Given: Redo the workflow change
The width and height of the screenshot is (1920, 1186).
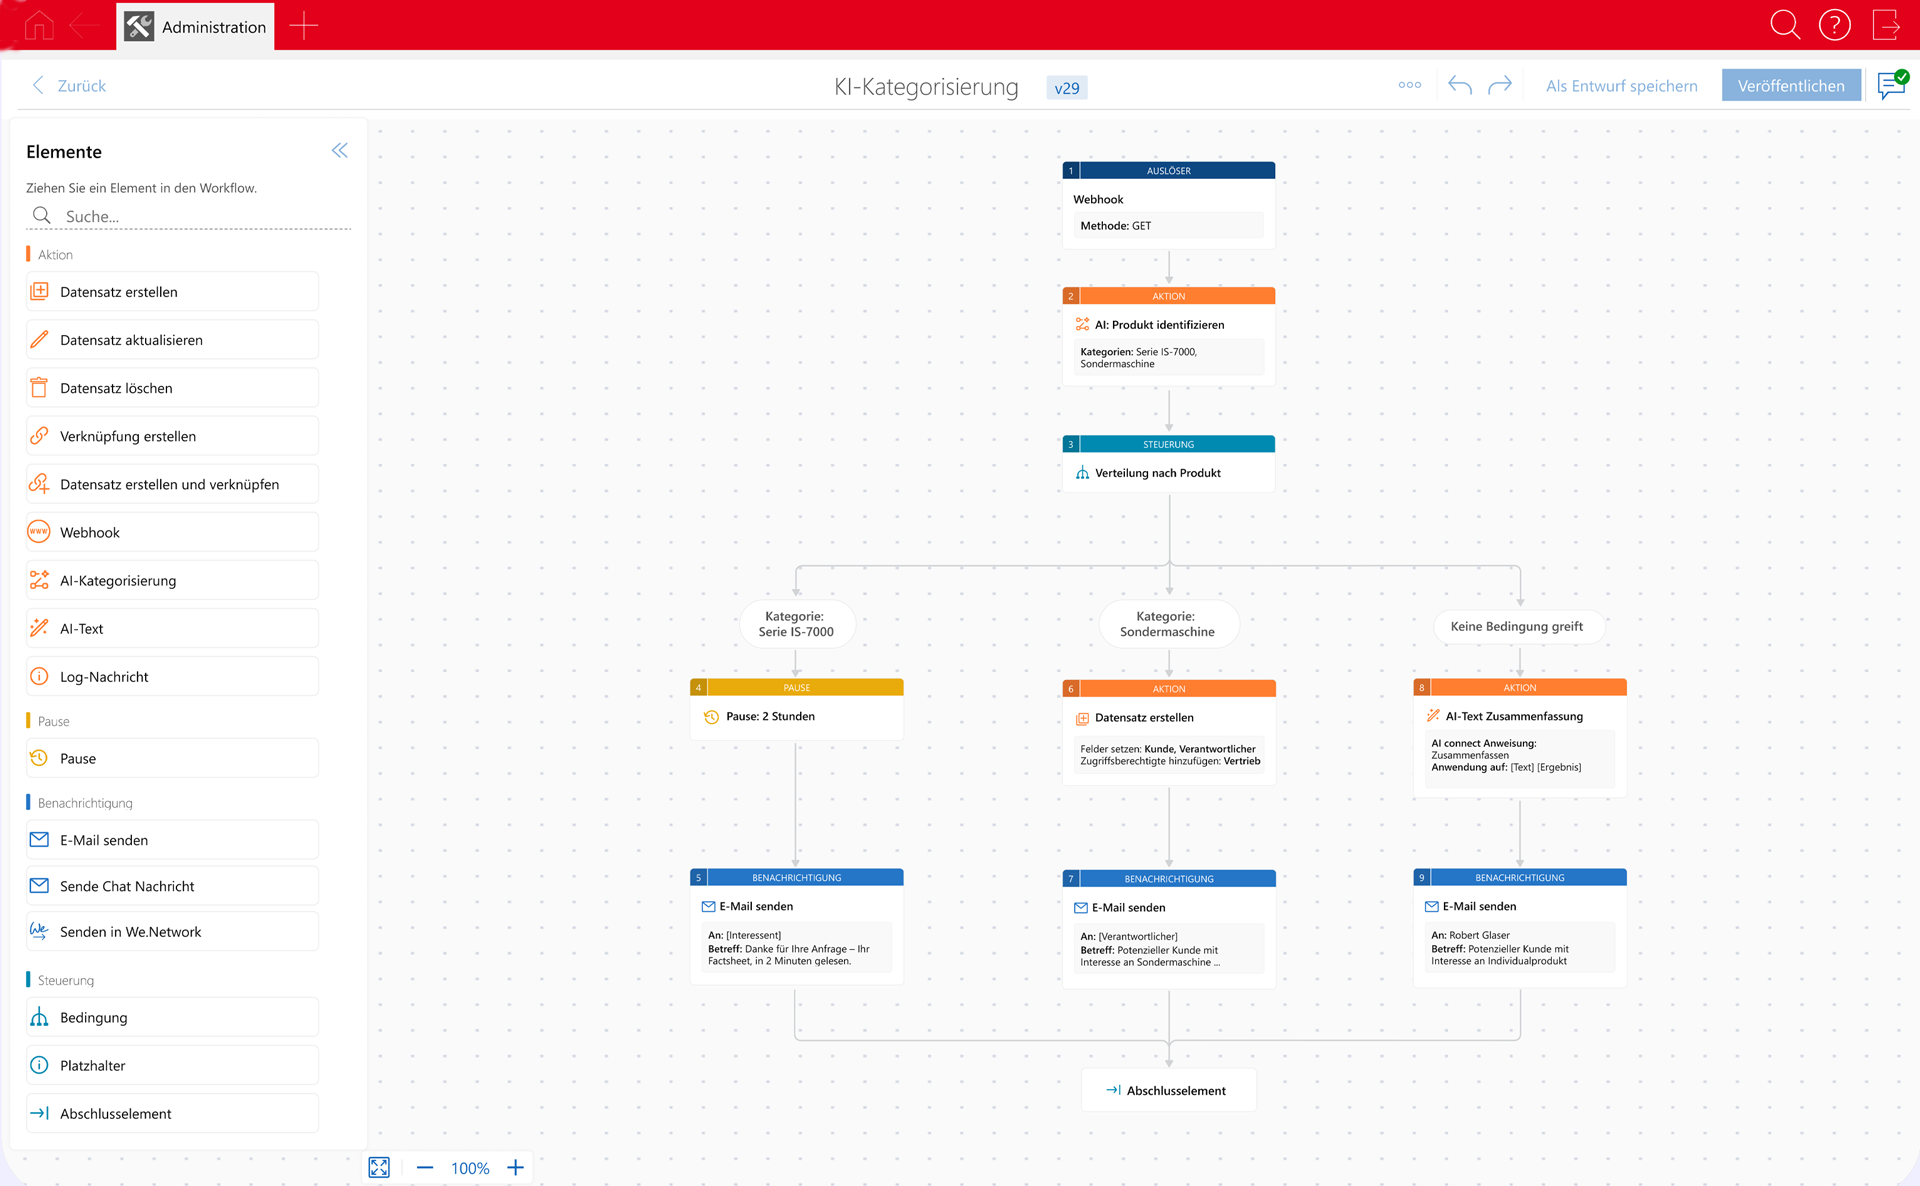Looking at the screenshot, I should (1500, 85).
